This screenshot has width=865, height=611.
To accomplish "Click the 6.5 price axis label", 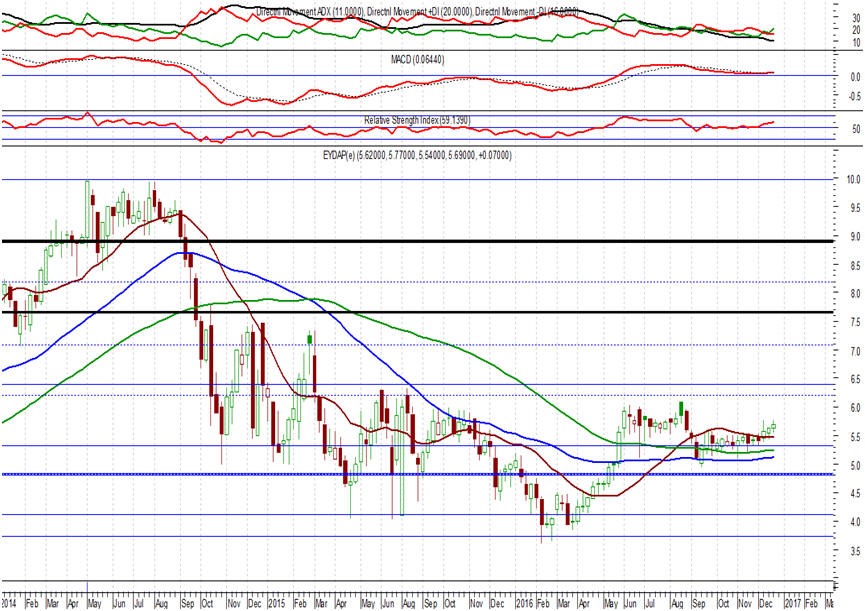I will click(855, 379).
